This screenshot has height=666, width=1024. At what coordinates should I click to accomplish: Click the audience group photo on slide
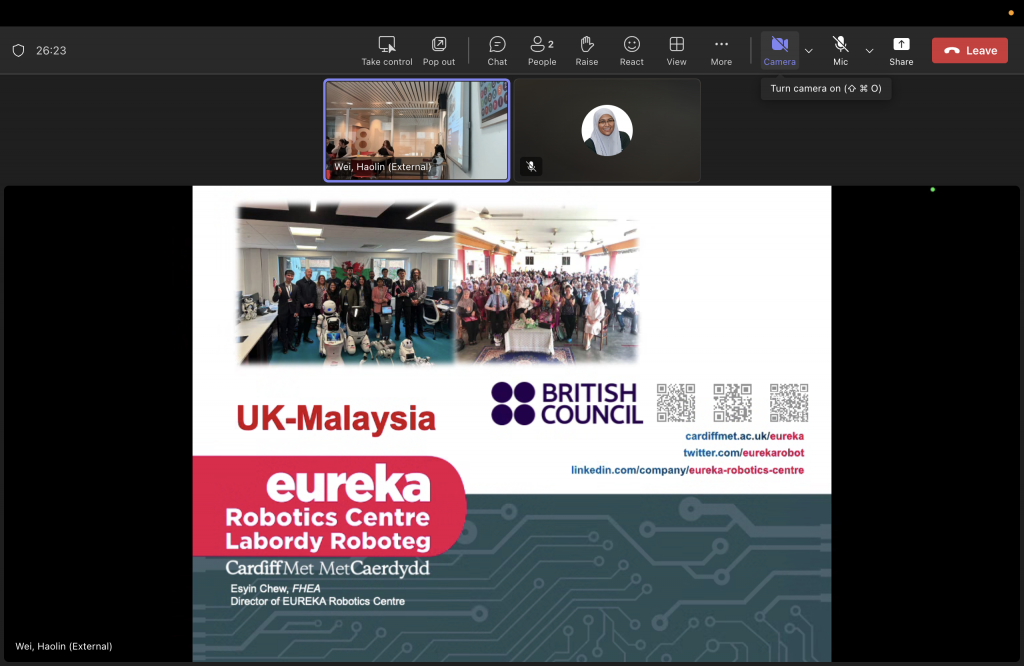(547, 285)
